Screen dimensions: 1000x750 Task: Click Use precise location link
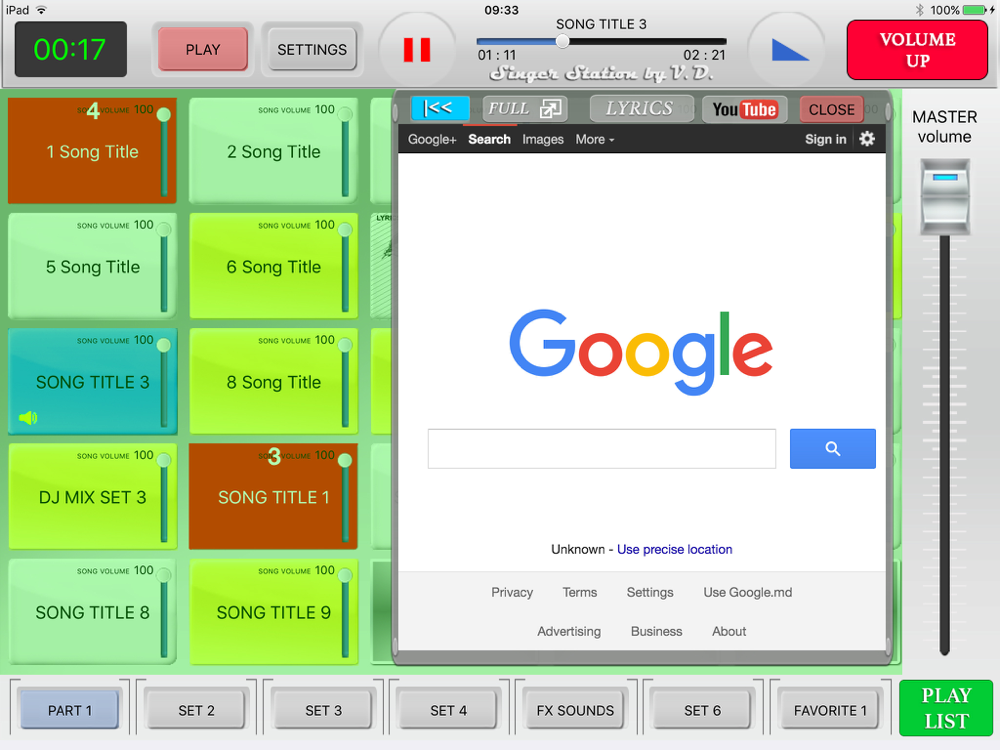(x=674, y=550)
